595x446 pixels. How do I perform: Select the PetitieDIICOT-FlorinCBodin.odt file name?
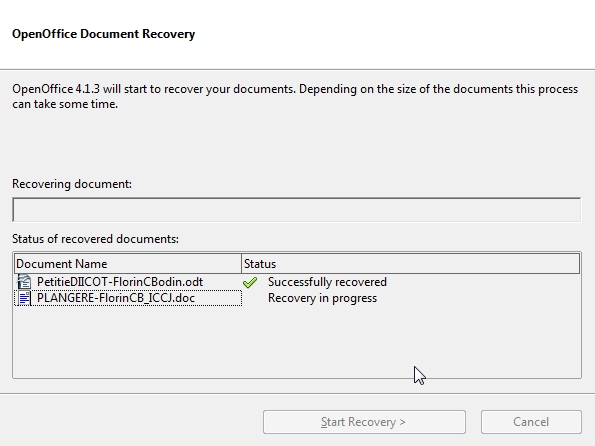coord(120,282)
